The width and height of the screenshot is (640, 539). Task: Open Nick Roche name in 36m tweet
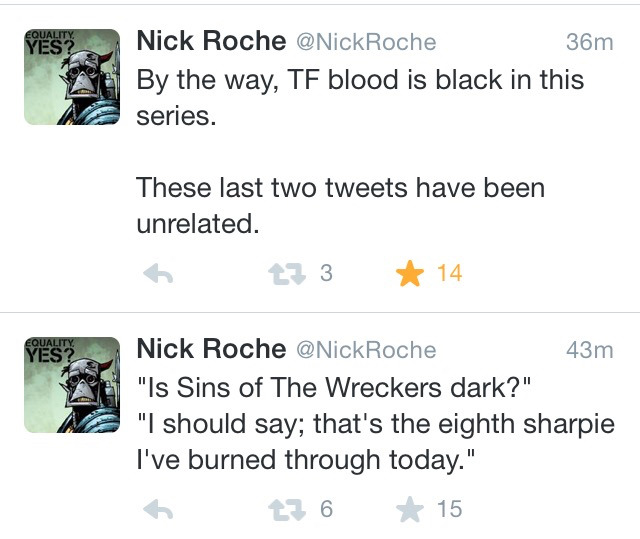click(211, 41)
